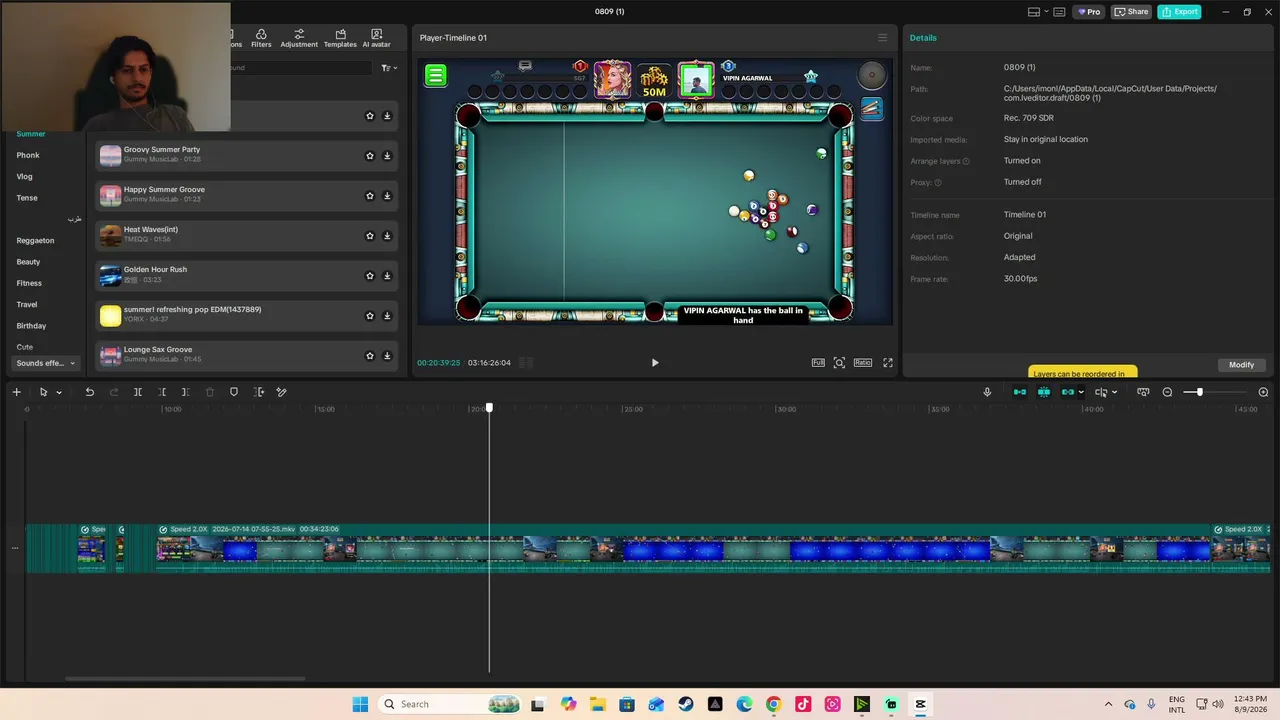Click the add track plus icon
The image size is (1280, 720).
[16, 392]
